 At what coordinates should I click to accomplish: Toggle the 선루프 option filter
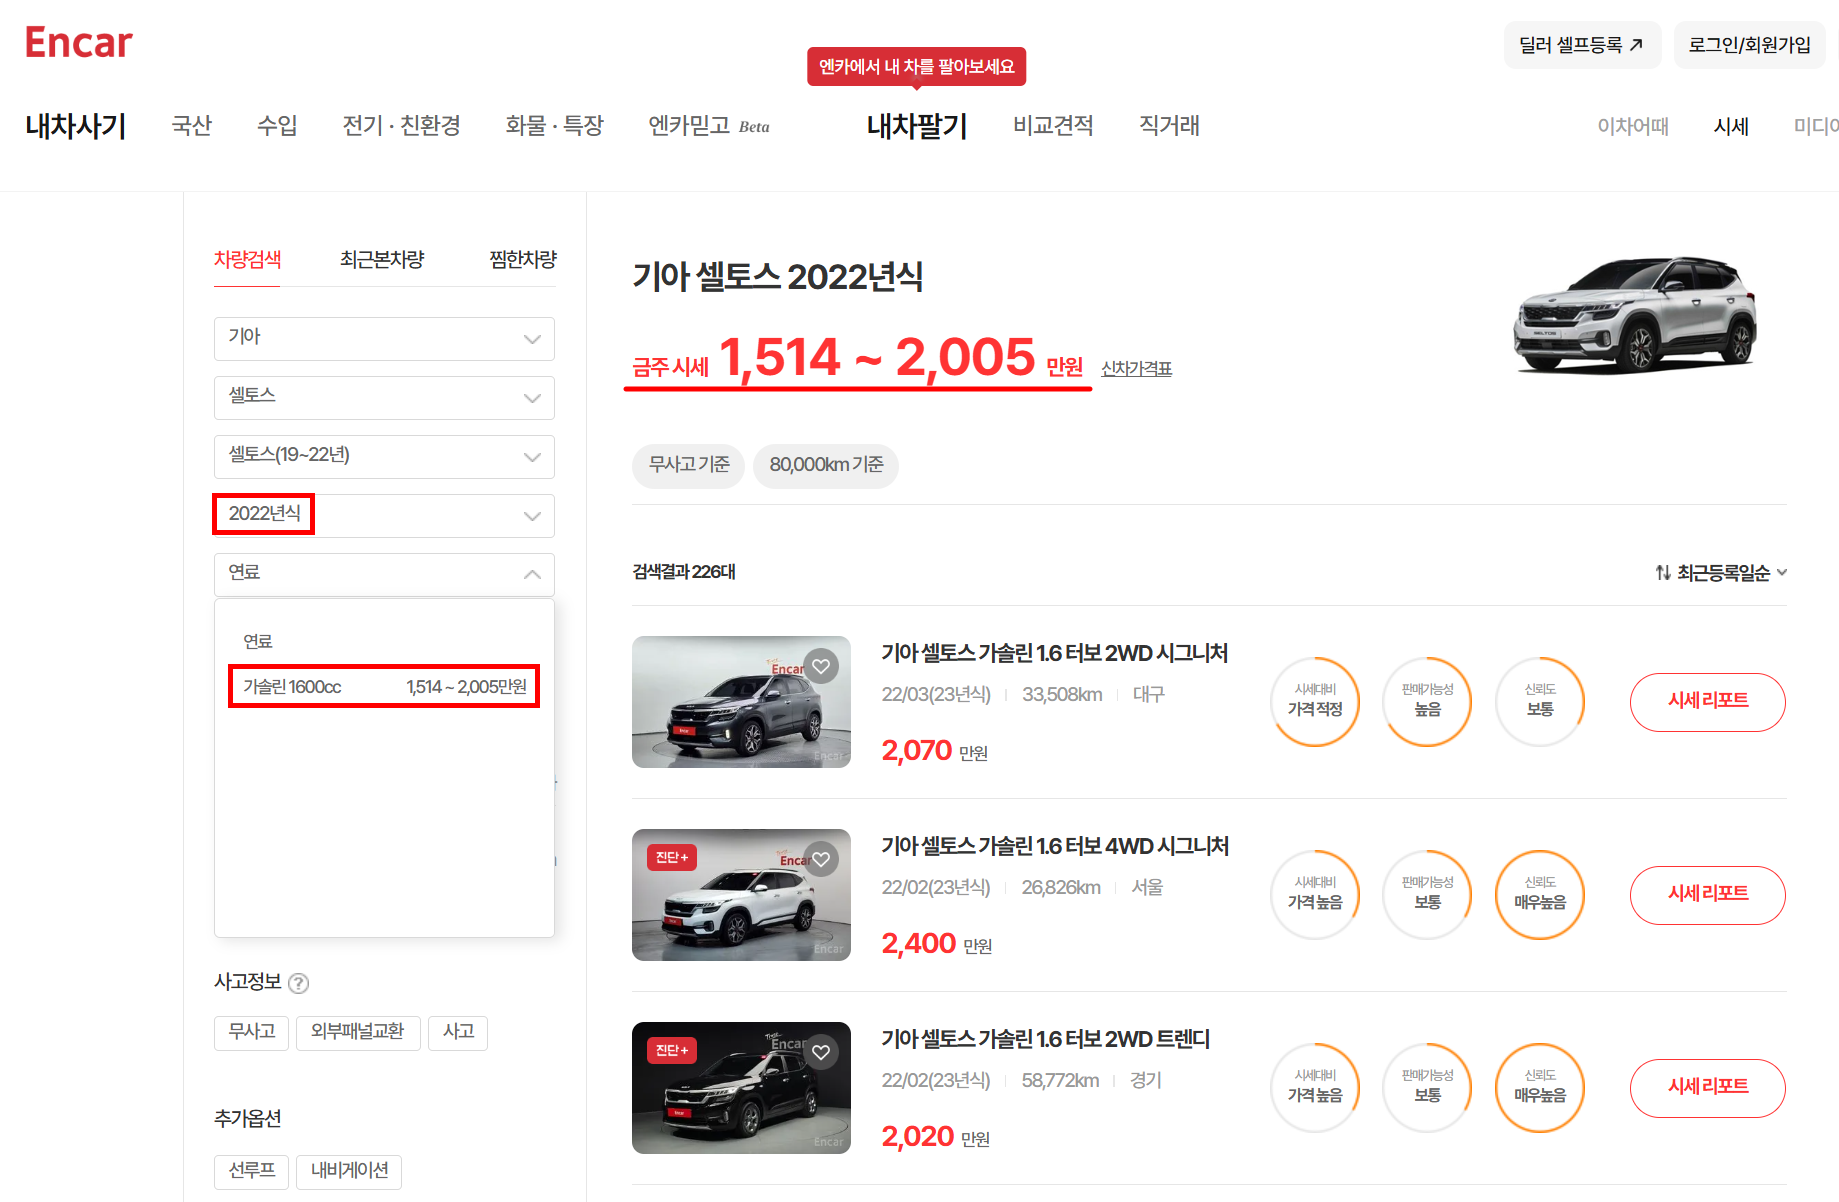click(x=251, y=1171)
